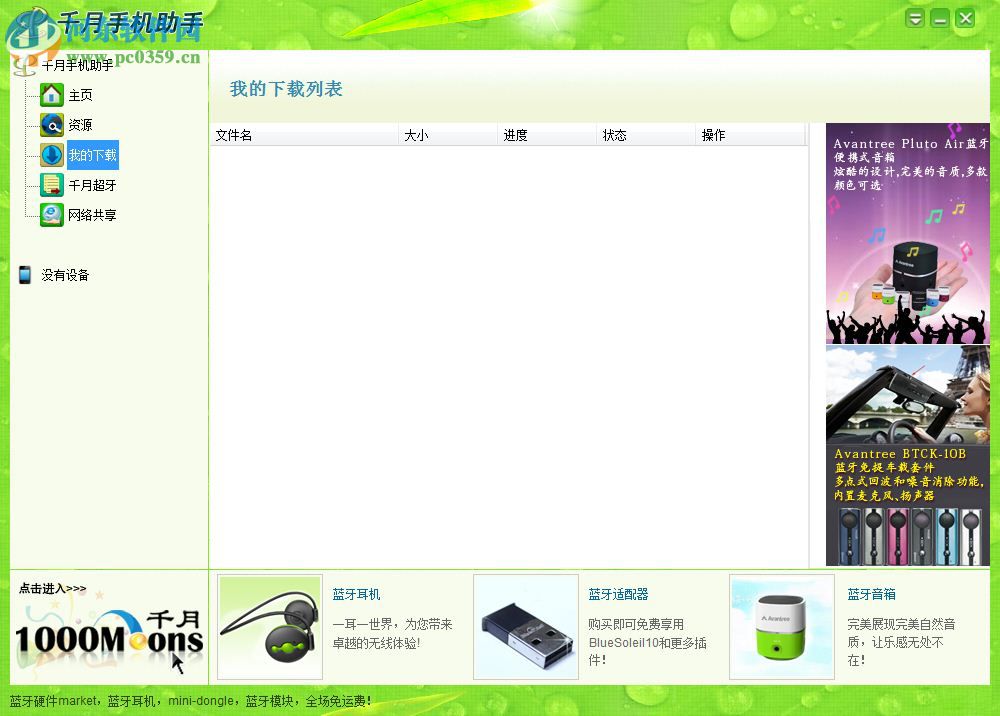1000x716 pixels.
Task: Select 我的下载 in the sidebar tree
Action: click(x=92, y=155)
